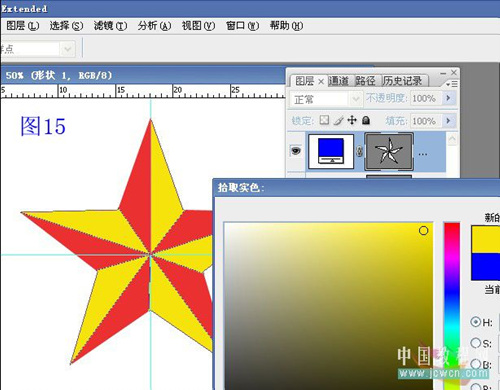The image size is (500, 390).
Task: Click the 拾取实色 dialog title bar
Action: pyautogui.click(x=357, y=188)
